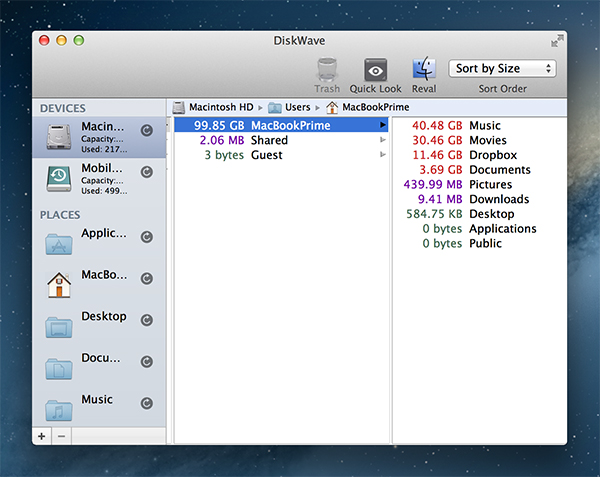Select the Desktop 584.75 KB entry
600x477 pixels.
coord(480,214)
